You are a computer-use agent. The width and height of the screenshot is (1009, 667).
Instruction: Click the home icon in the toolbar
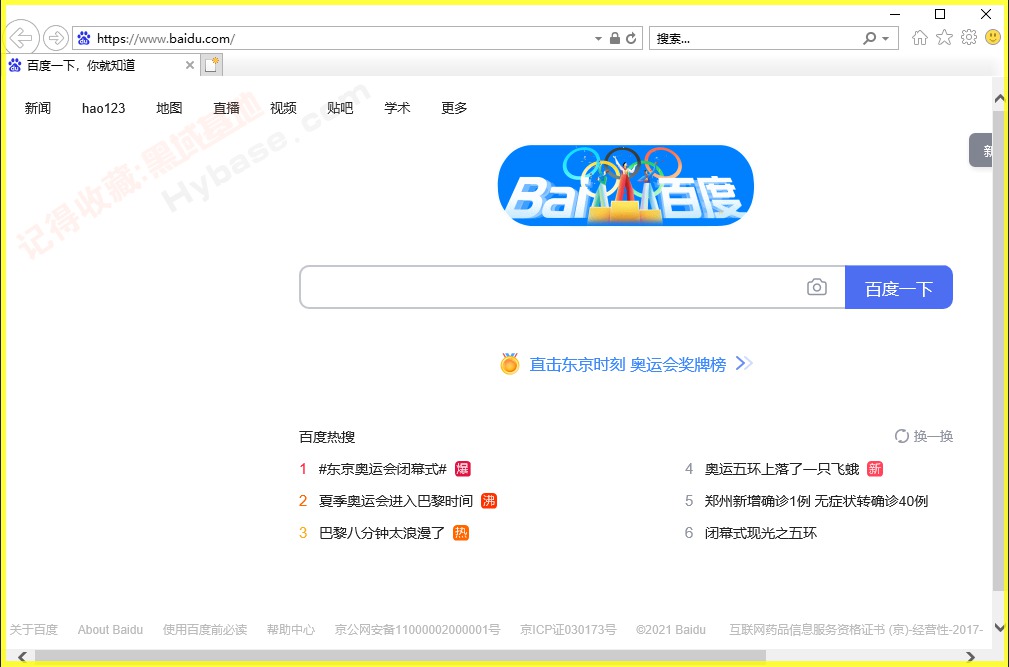tap(919, 37)
